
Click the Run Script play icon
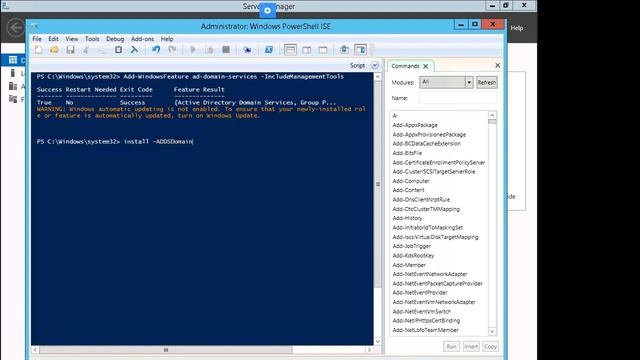[193, 50]
